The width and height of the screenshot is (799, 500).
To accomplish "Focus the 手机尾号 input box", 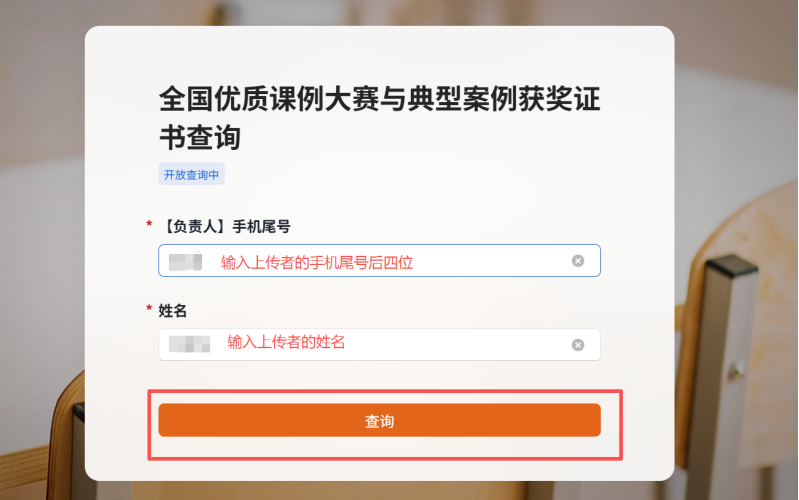I will pos(490,261).
